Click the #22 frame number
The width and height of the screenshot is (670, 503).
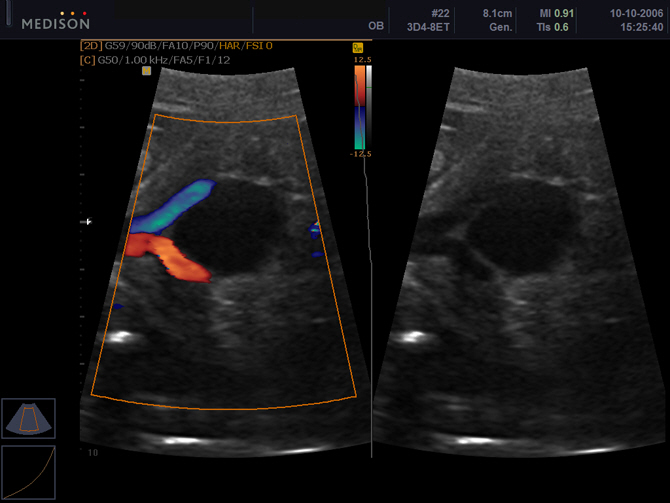point(440,13)
